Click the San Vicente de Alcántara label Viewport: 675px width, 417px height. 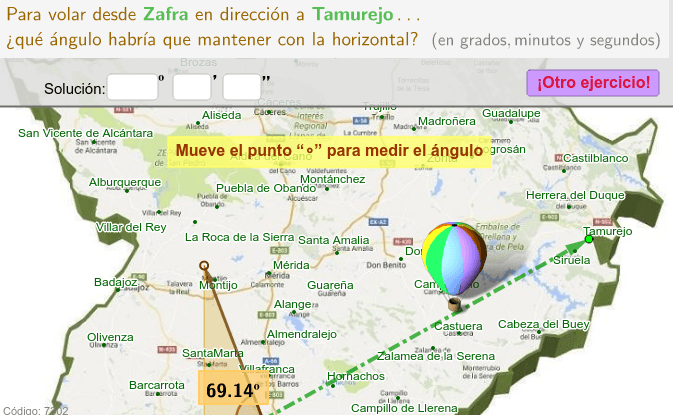(x=85, y=133)
